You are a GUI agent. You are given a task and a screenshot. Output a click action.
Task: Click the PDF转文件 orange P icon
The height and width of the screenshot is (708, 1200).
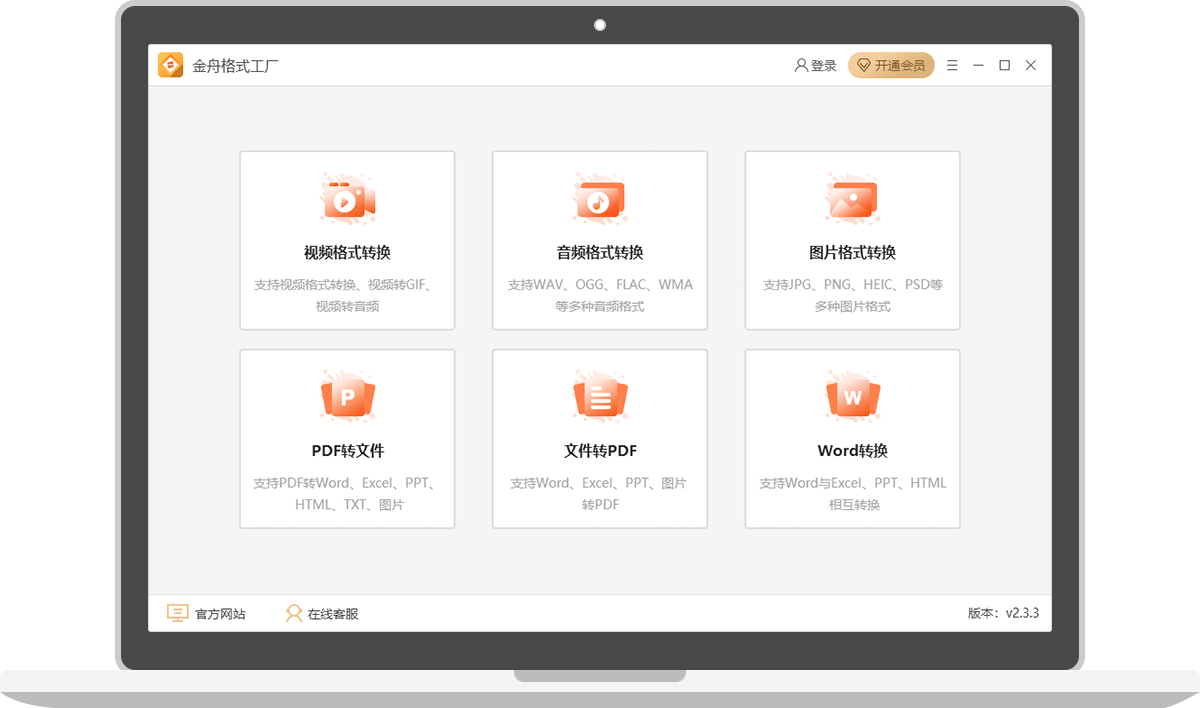point(347,398)
